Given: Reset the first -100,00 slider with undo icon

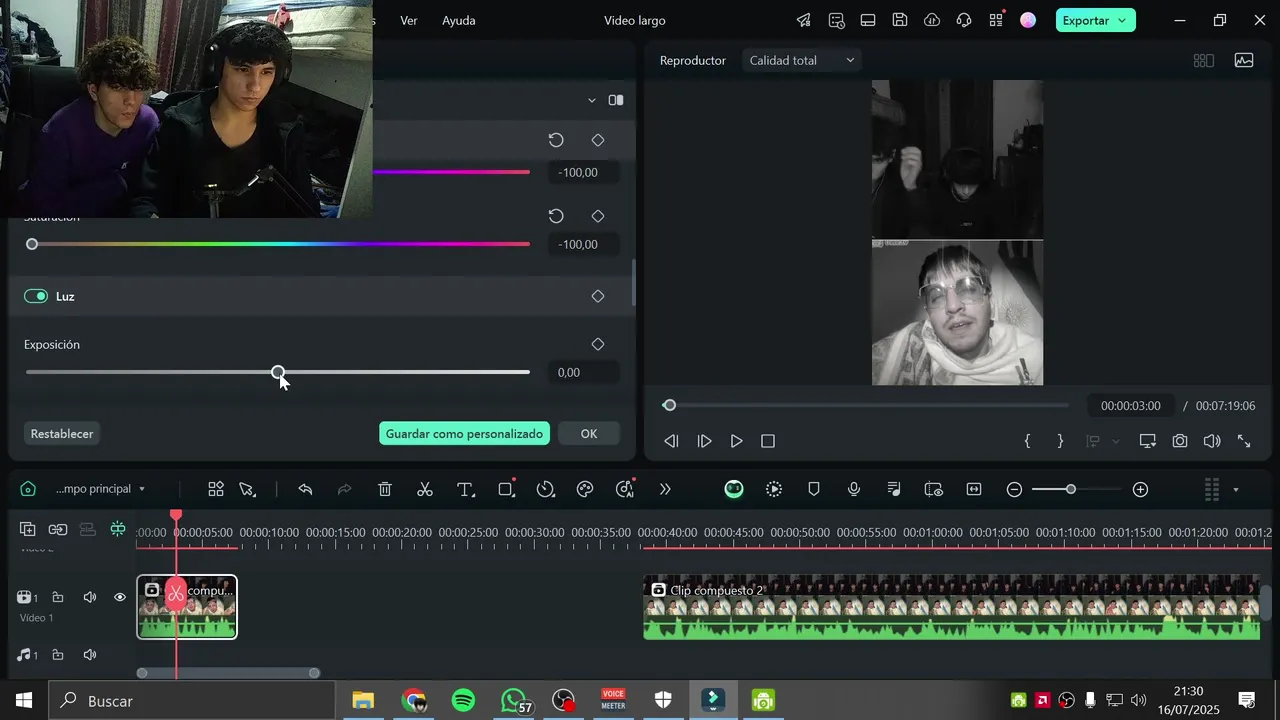Looking at the screenshot, I should click(x=556, y=140).
